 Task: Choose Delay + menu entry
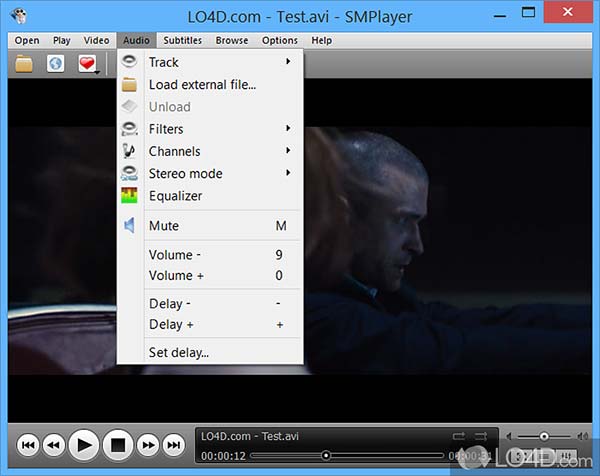click(210, 324)
